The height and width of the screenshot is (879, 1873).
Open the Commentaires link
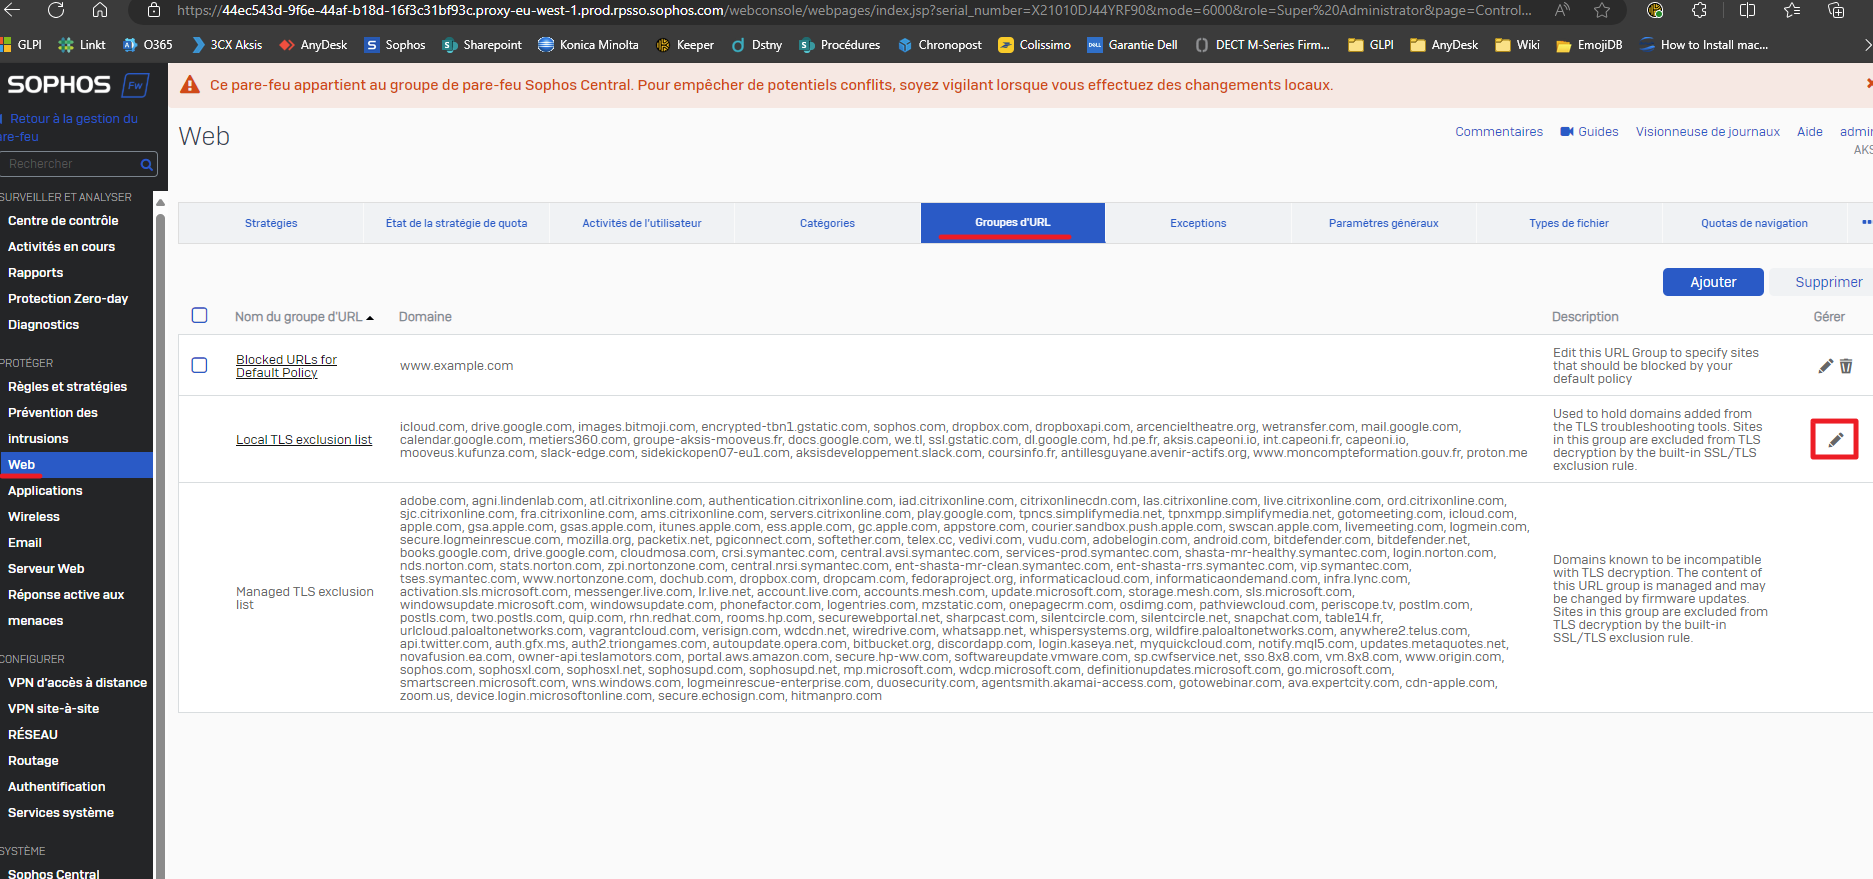pos(1499,132)
